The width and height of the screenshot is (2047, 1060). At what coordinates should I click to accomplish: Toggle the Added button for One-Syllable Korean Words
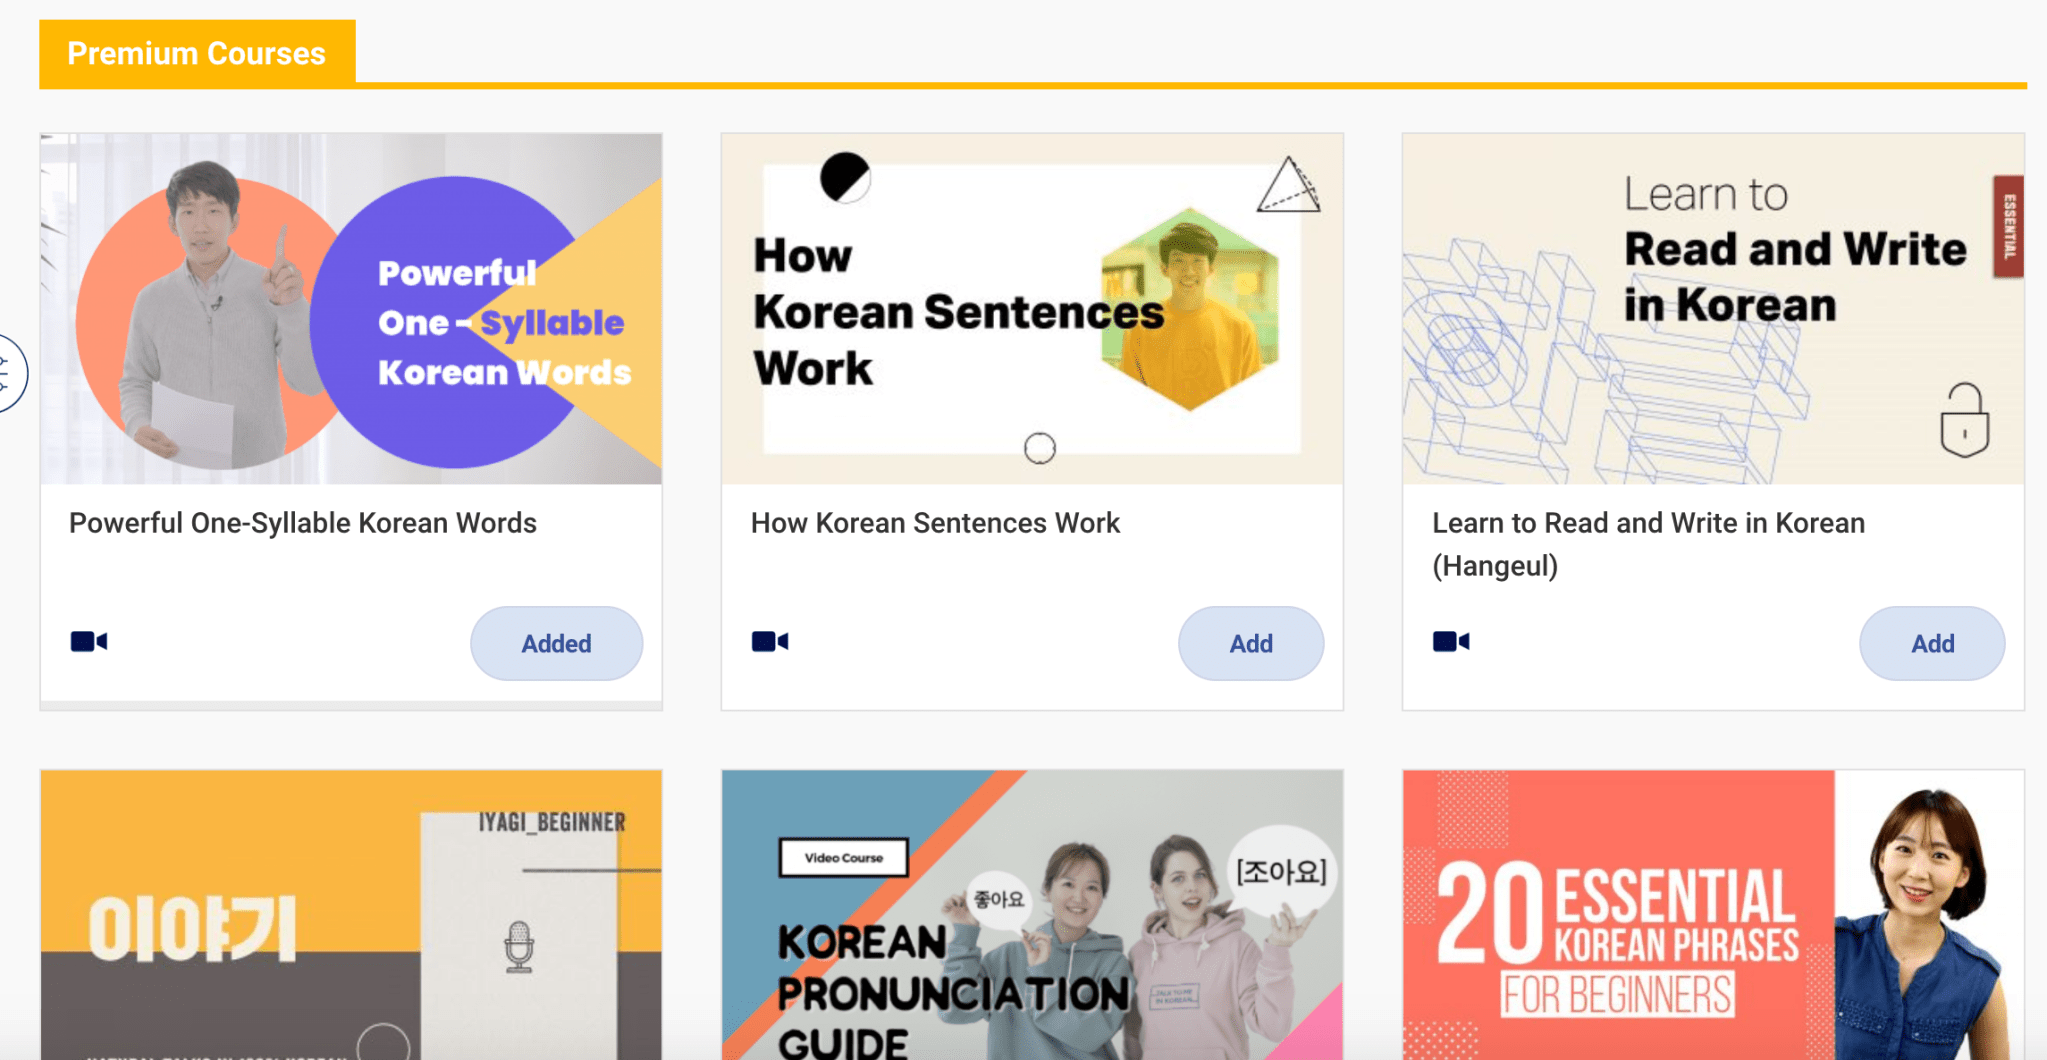click(556, 643)
